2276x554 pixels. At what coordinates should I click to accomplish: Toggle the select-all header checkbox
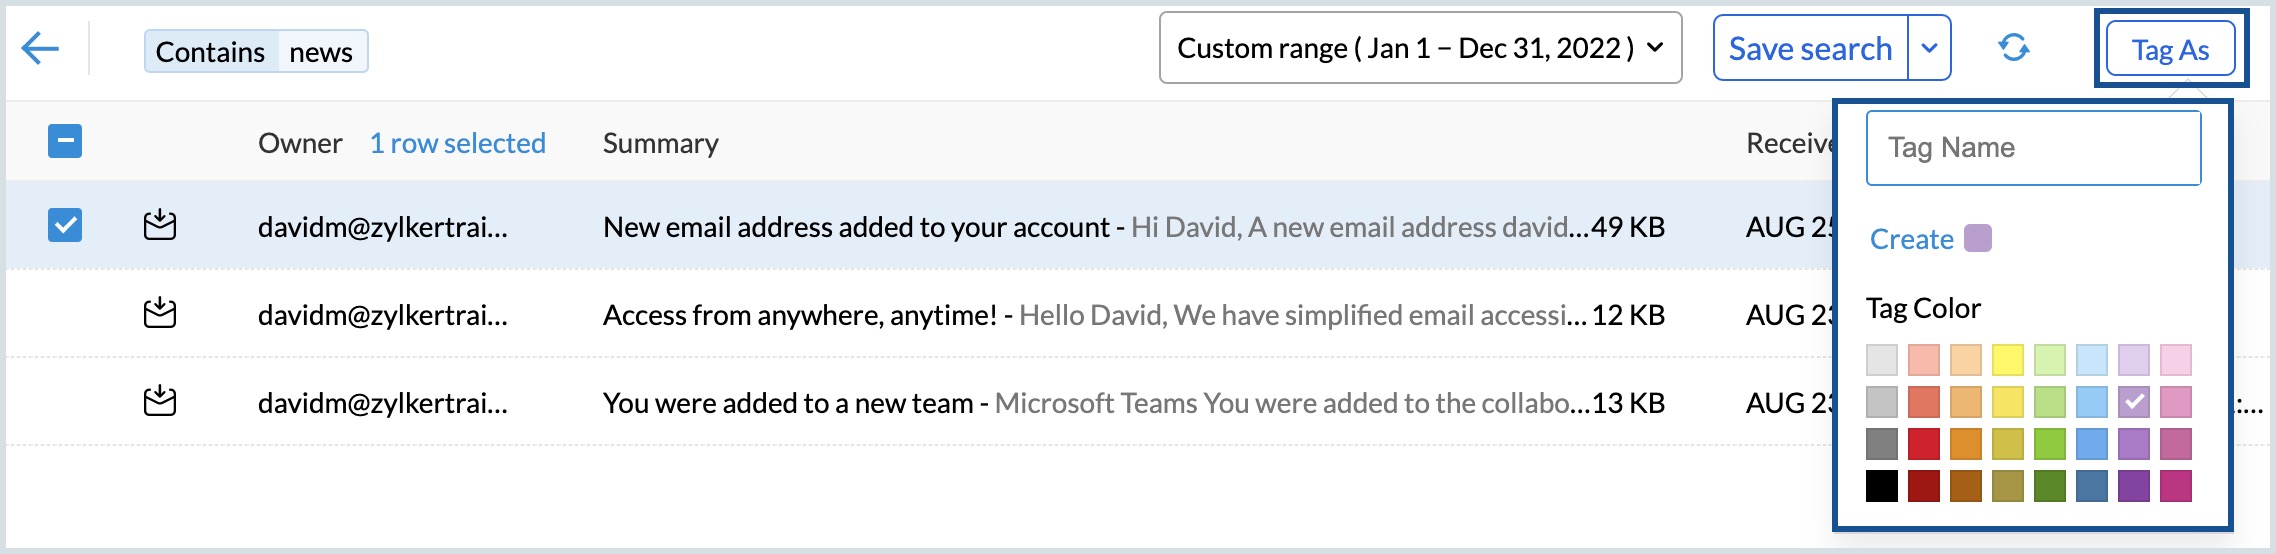click(x=65, y=142)
